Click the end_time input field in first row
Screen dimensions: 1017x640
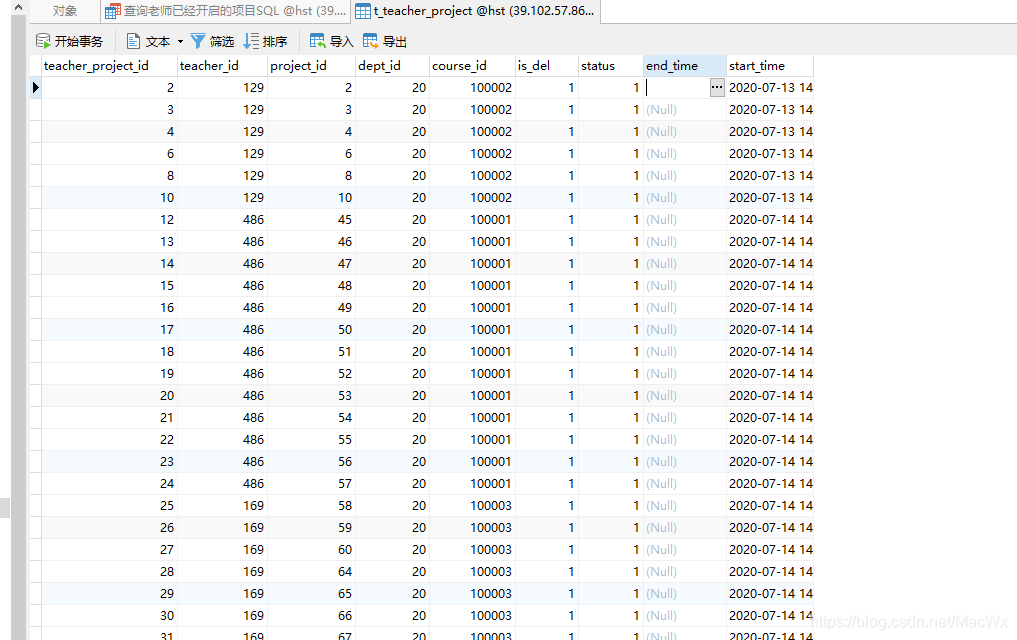[x=677, y=88]
